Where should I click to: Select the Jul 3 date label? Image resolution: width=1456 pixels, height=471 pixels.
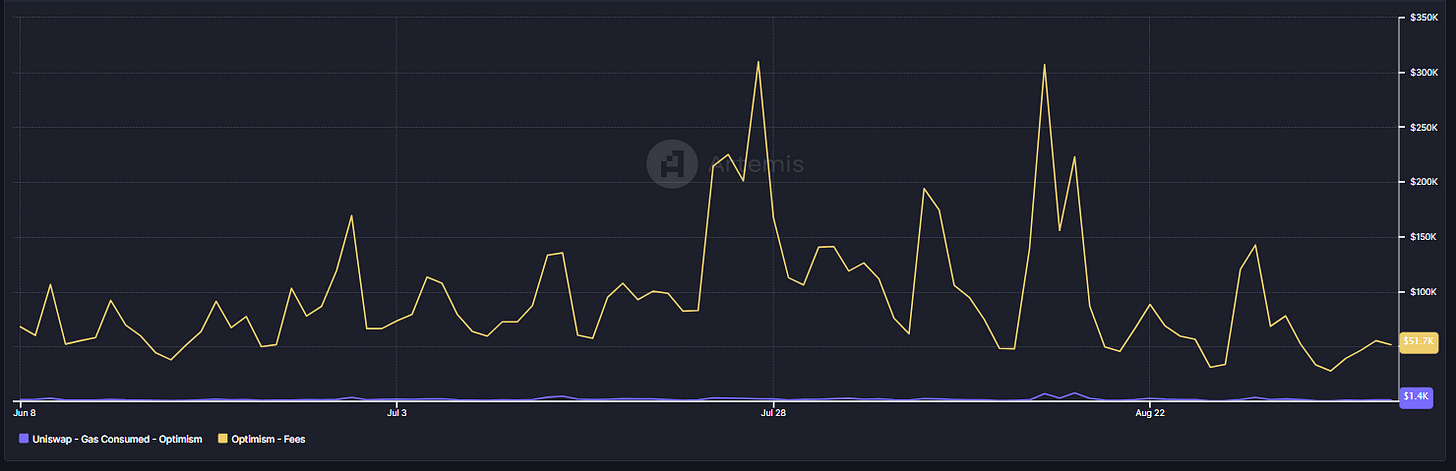pos(397,411)
